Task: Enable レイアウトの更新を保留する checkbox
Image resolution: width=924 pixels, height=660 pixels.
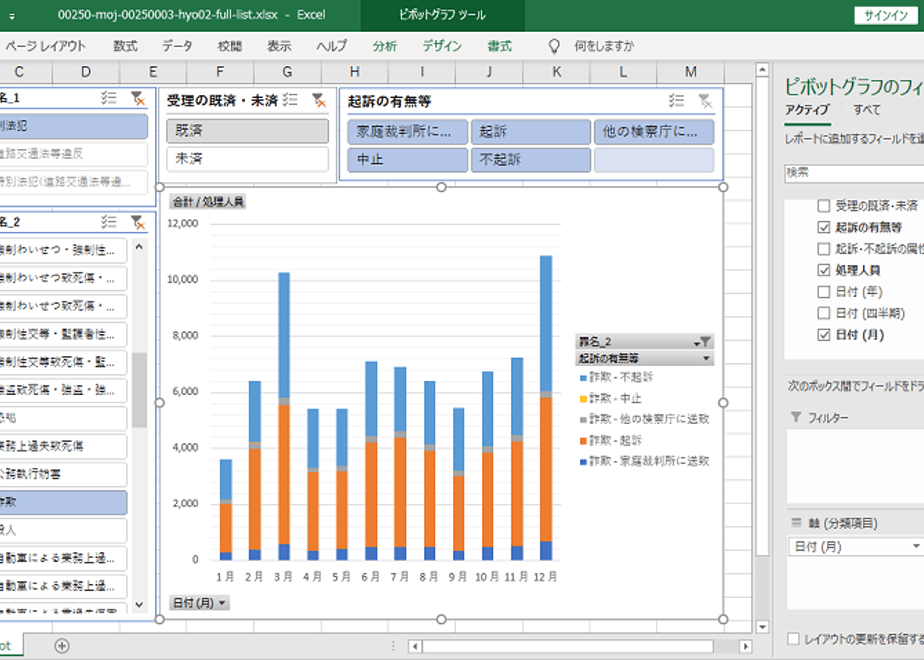Action: pyautogui.click(x=793, y=639)
